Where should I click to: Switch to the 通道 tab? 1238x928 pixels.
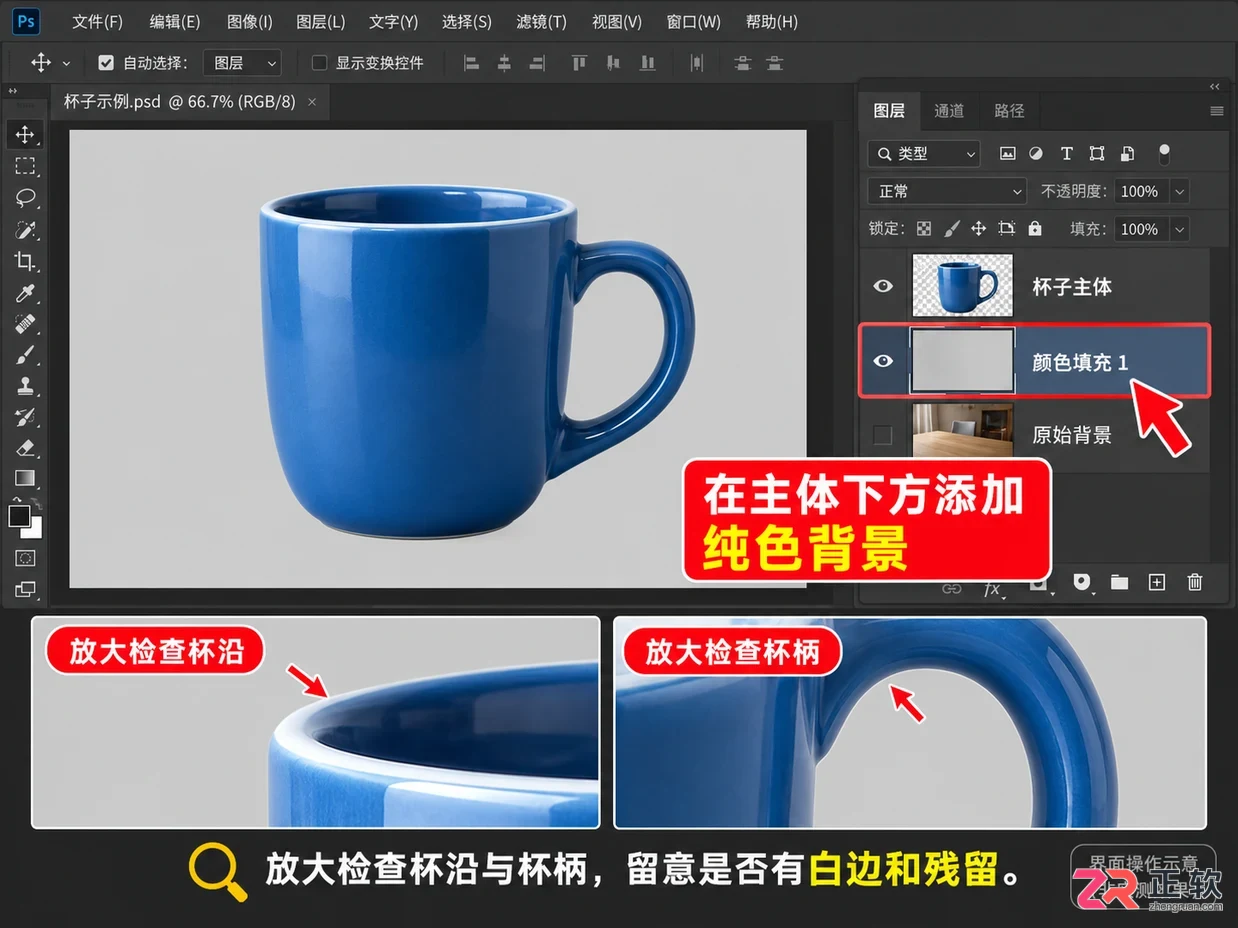949,111
